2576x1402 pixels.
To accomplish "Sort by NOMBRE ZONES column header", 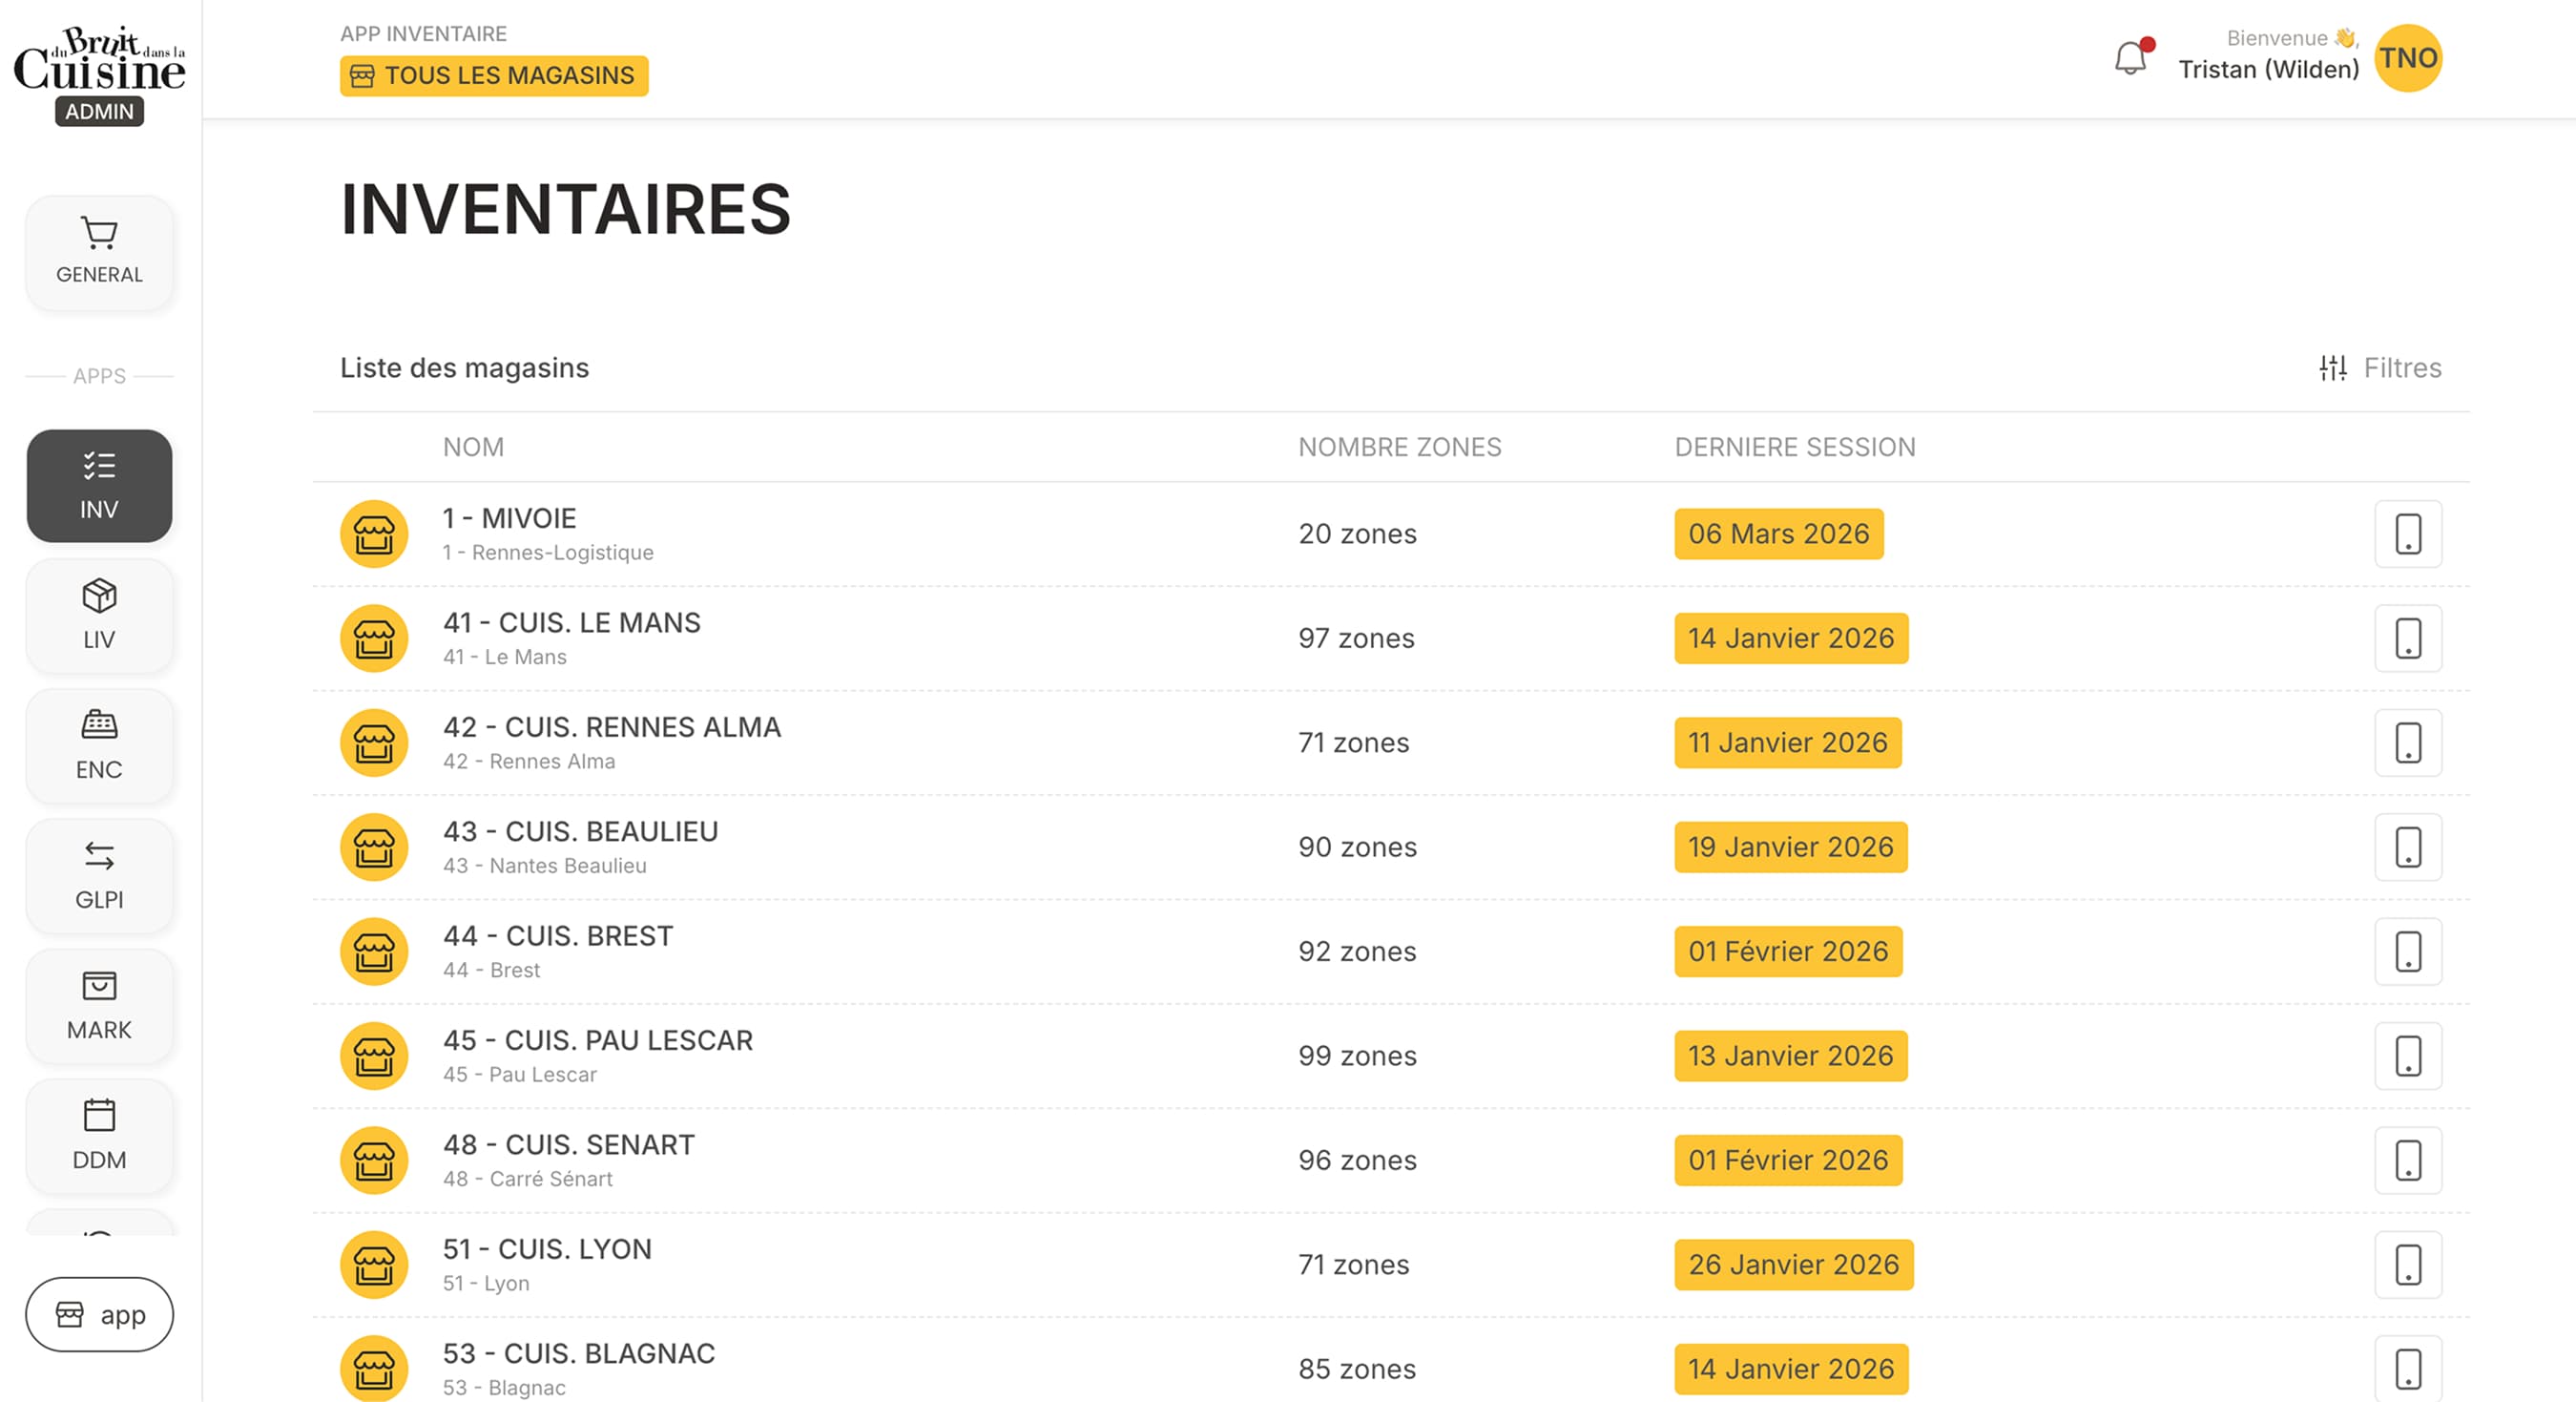I will (x=1399, y=447).
